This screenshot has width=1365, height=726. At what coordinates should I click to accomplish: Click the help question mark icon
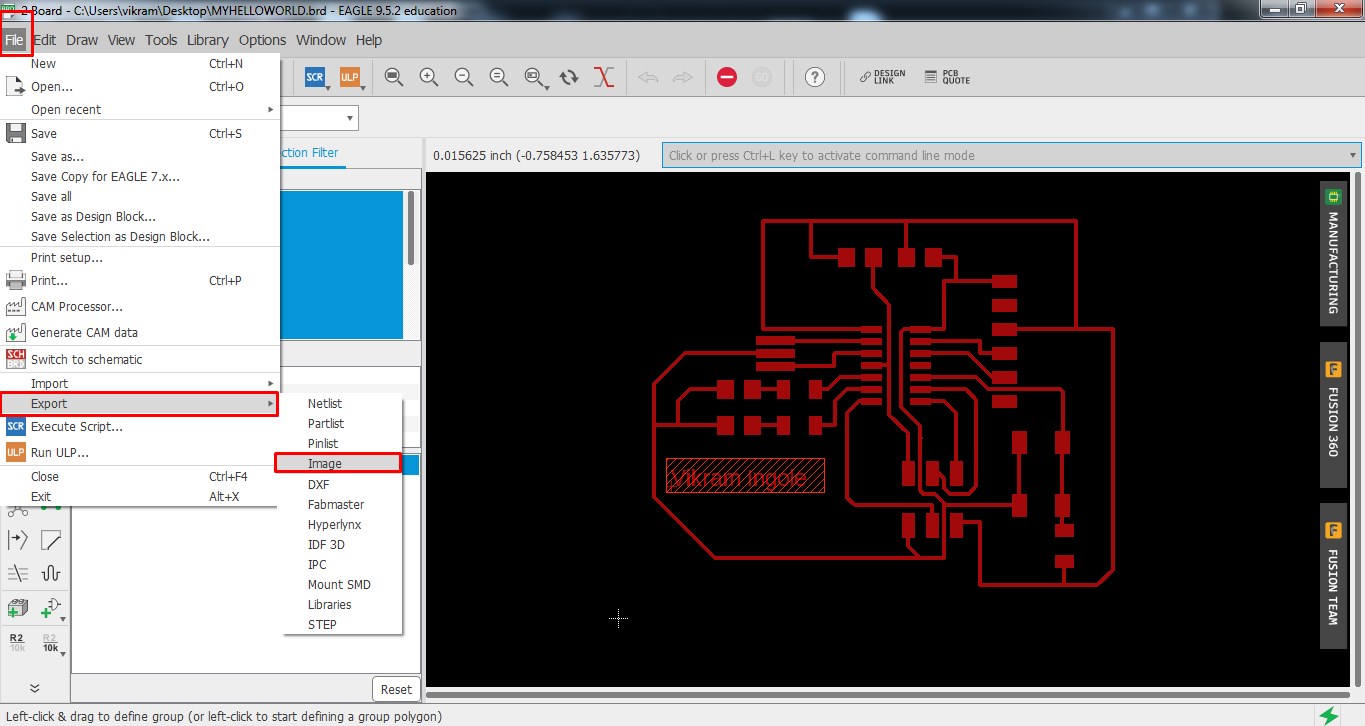pos(815,77)
